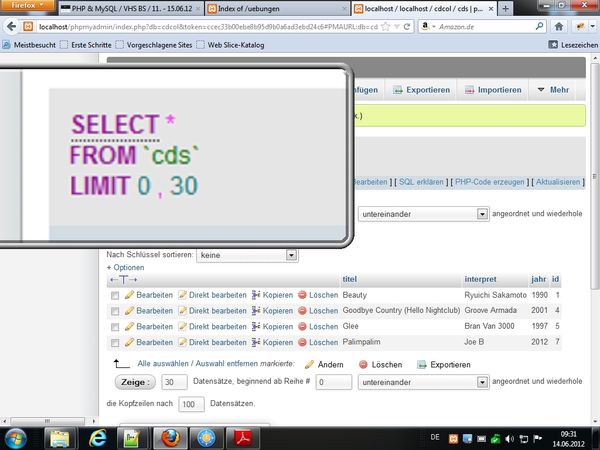600x450 pixels.
Task: Switch to the PHP & MySQL / VHS BS tab
Action: tap(131, 8)
